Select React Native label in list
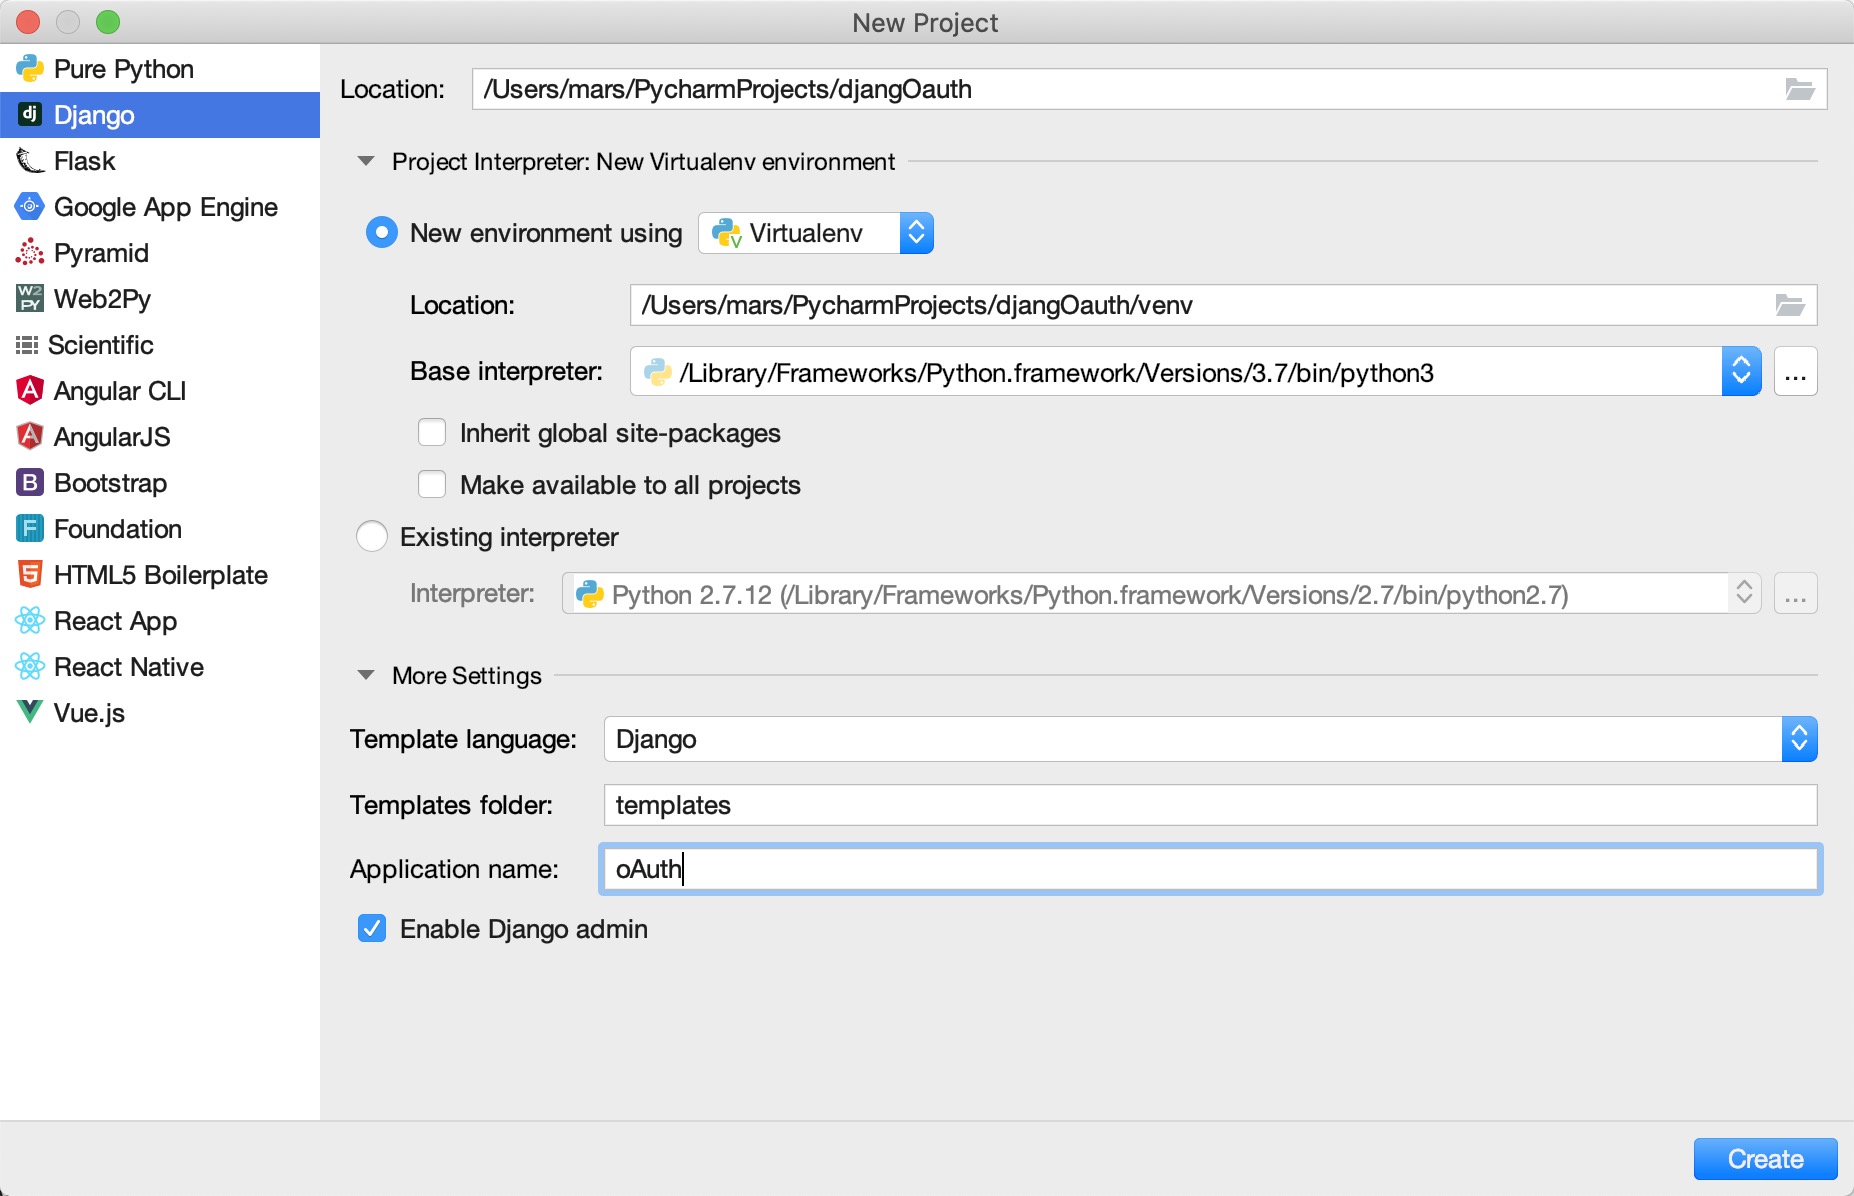 coord(129,667)
